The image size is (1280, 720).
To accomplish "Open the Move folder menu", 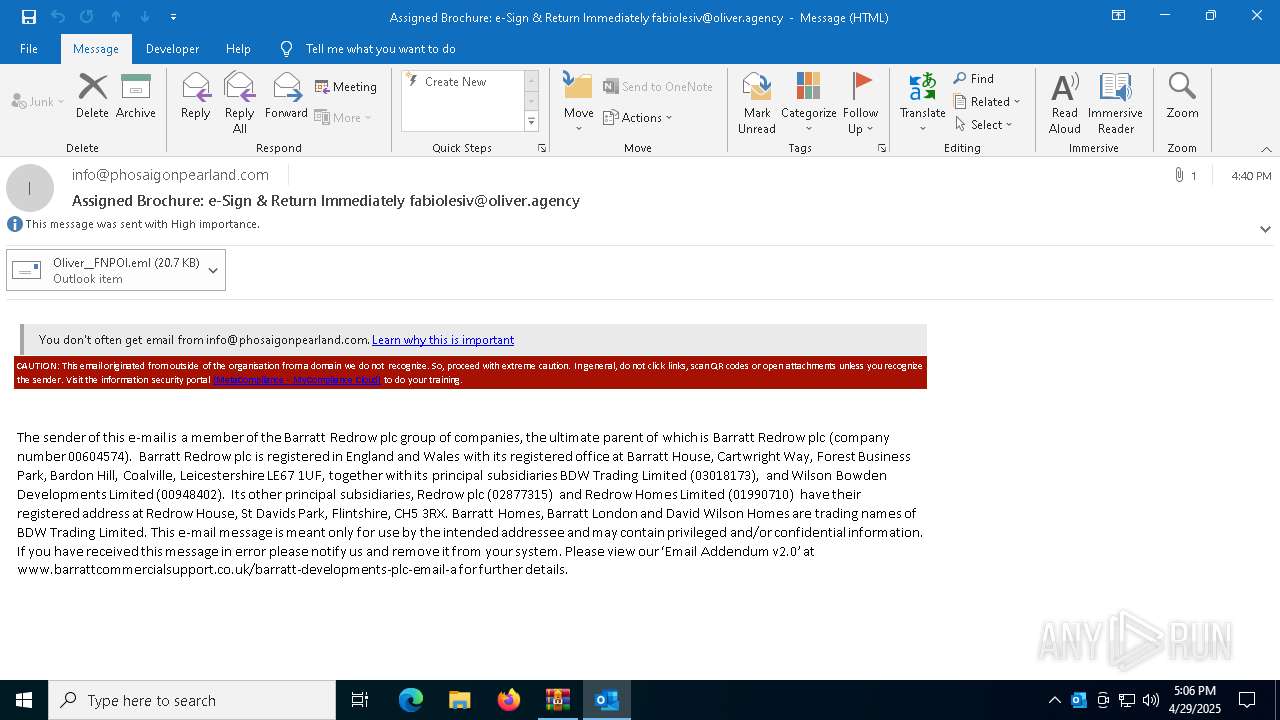I will click(x=579, y=103).
